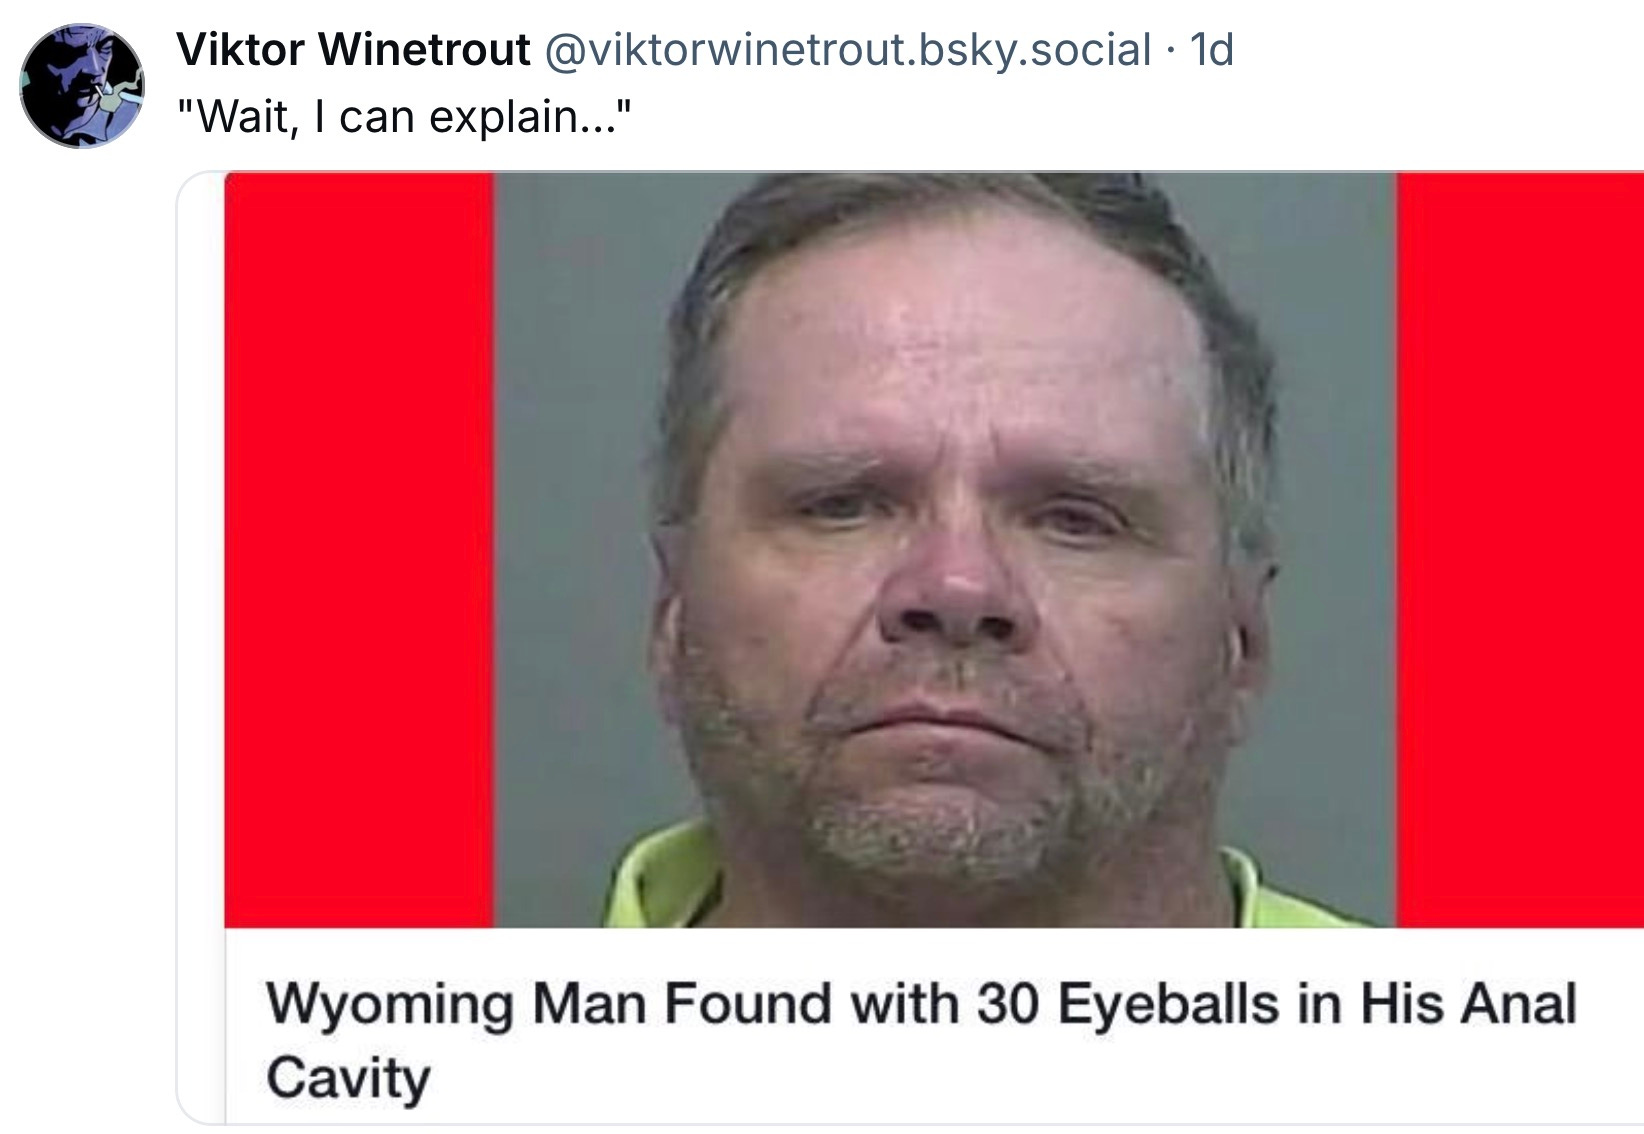Viewport: 1644px width, 1134px height.
Task: Click the white caption area beneath the photo
Action: pos(935,1027)
